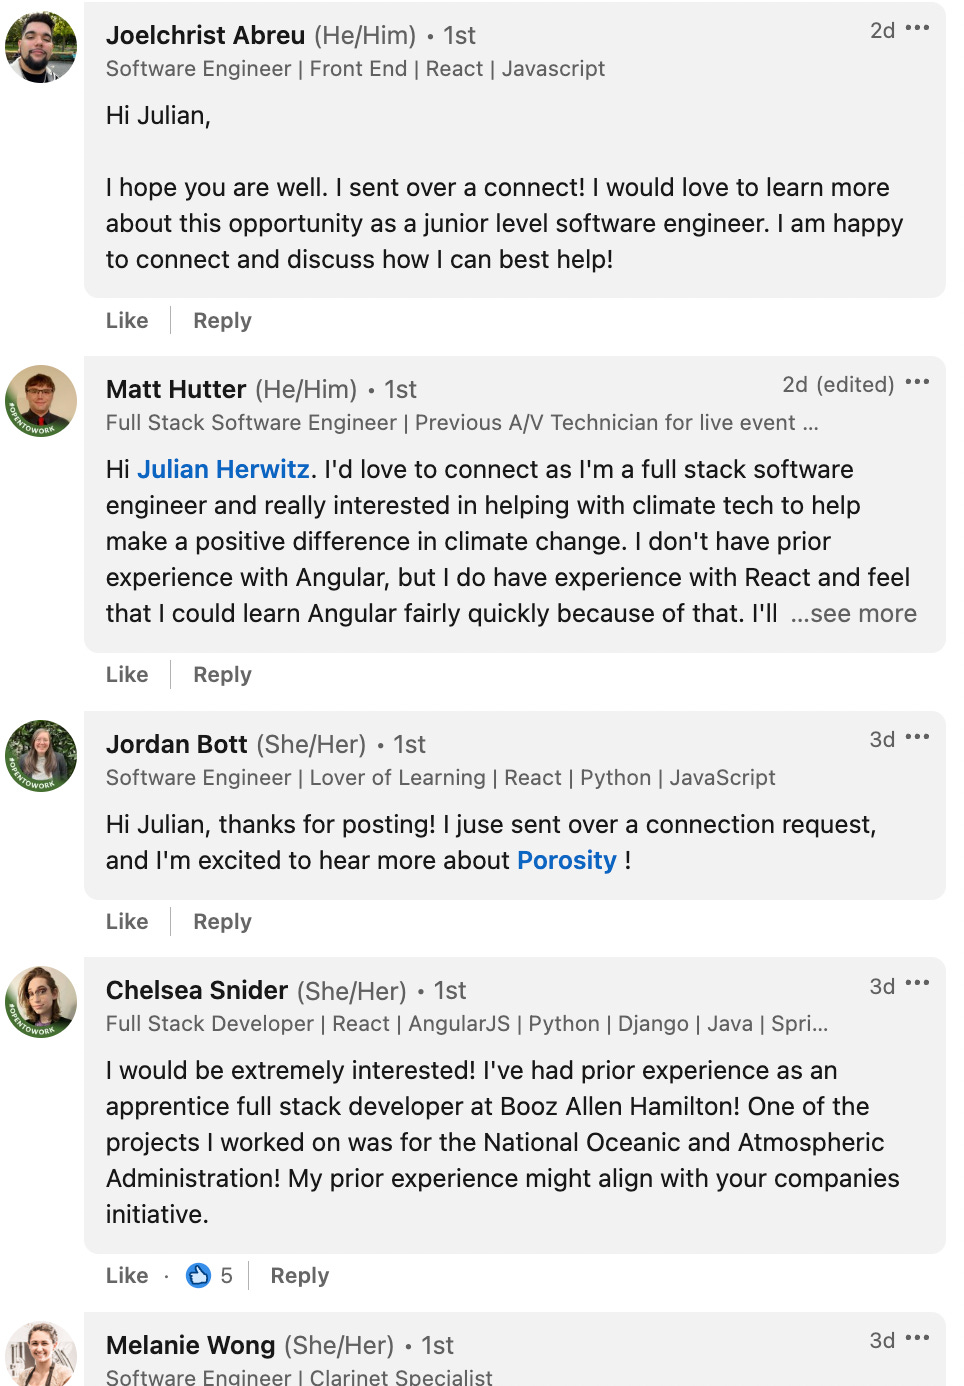Open Chelsea Snider's profile picture
Image resolution: width=964 pixels, height=1386 pixels.
point(41,1002)
